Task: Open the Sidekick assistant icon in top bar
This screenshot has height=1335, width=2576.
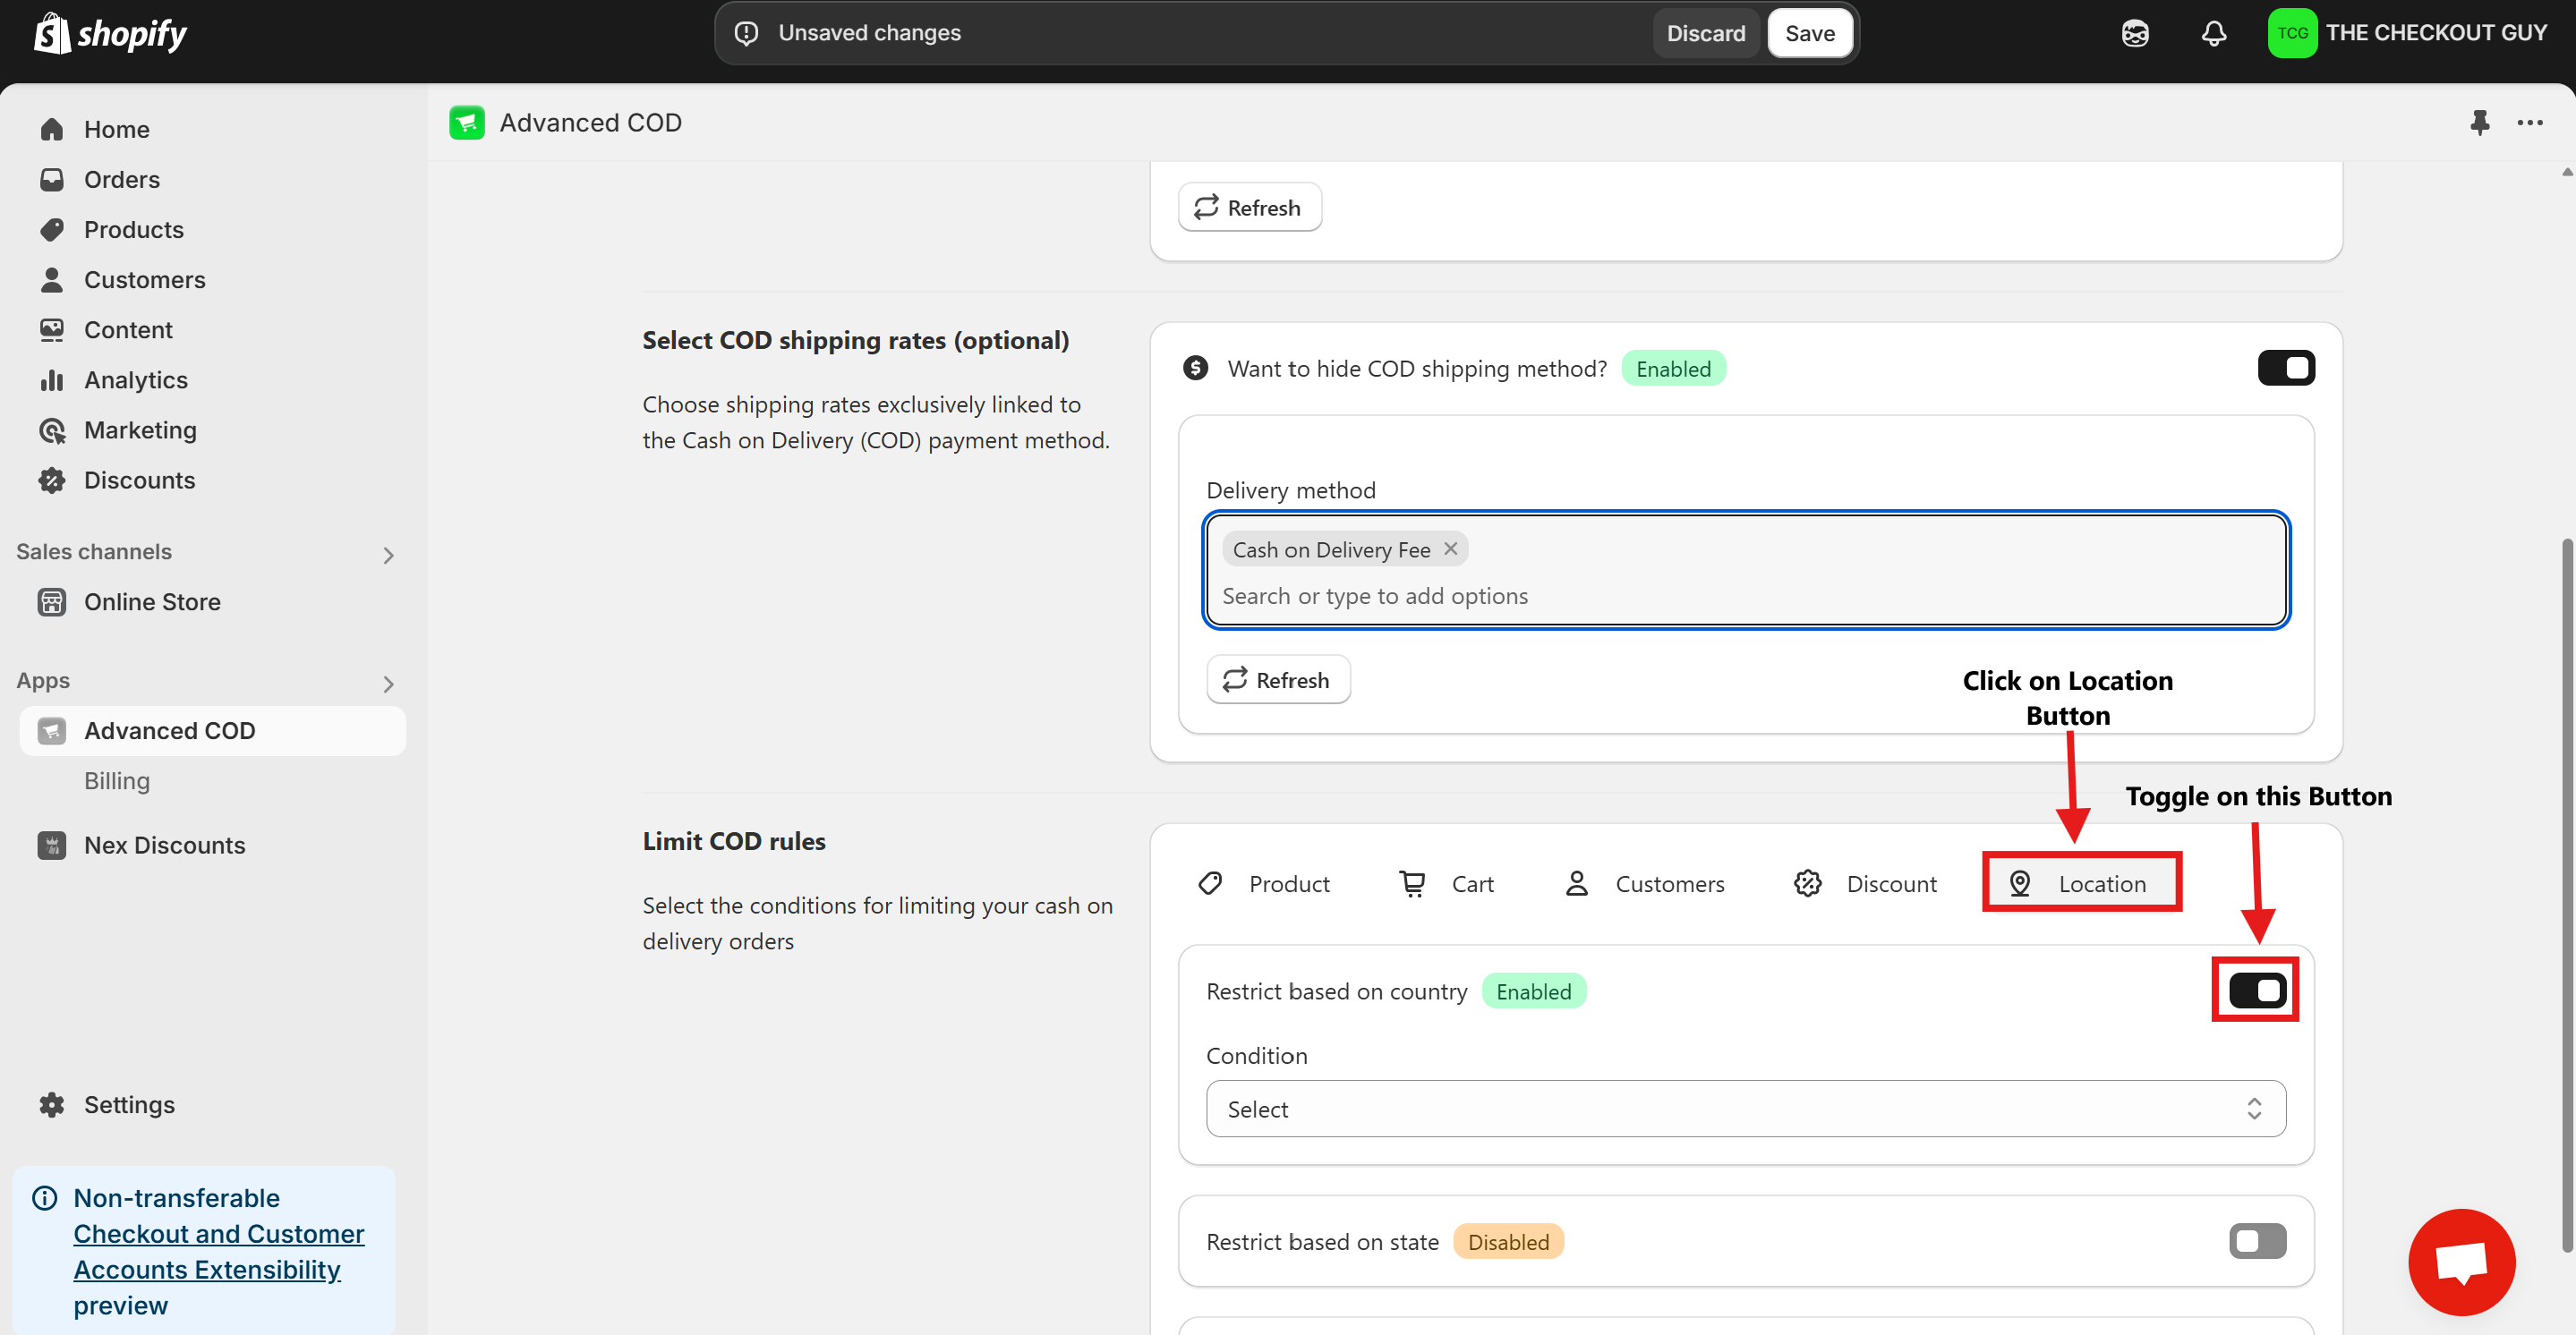Action: [2135, 33]
